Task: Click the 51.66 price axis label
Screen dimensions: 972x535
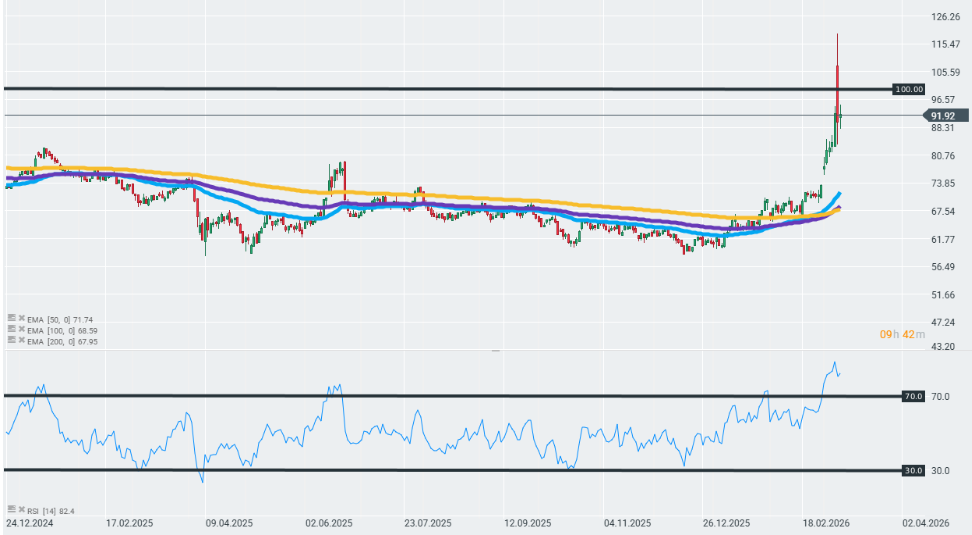Action: pyautogui.click(x=943, y=294)
